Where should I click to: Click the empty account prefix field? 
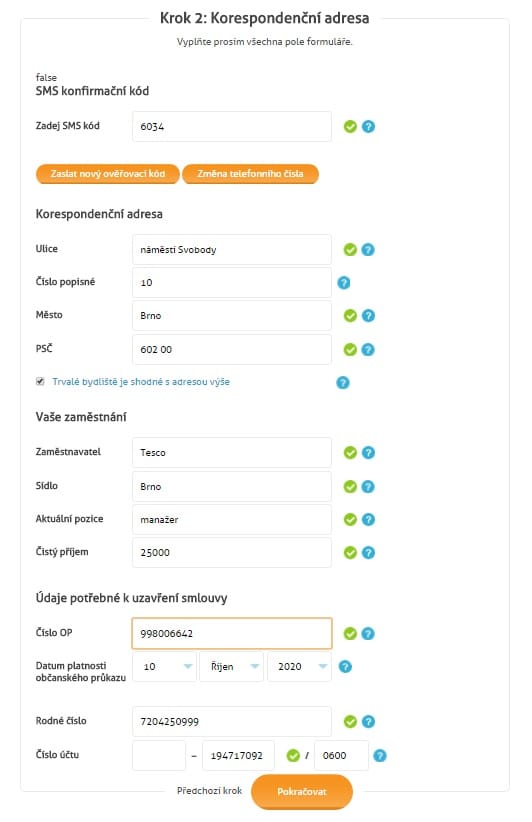tap(159, 755)
